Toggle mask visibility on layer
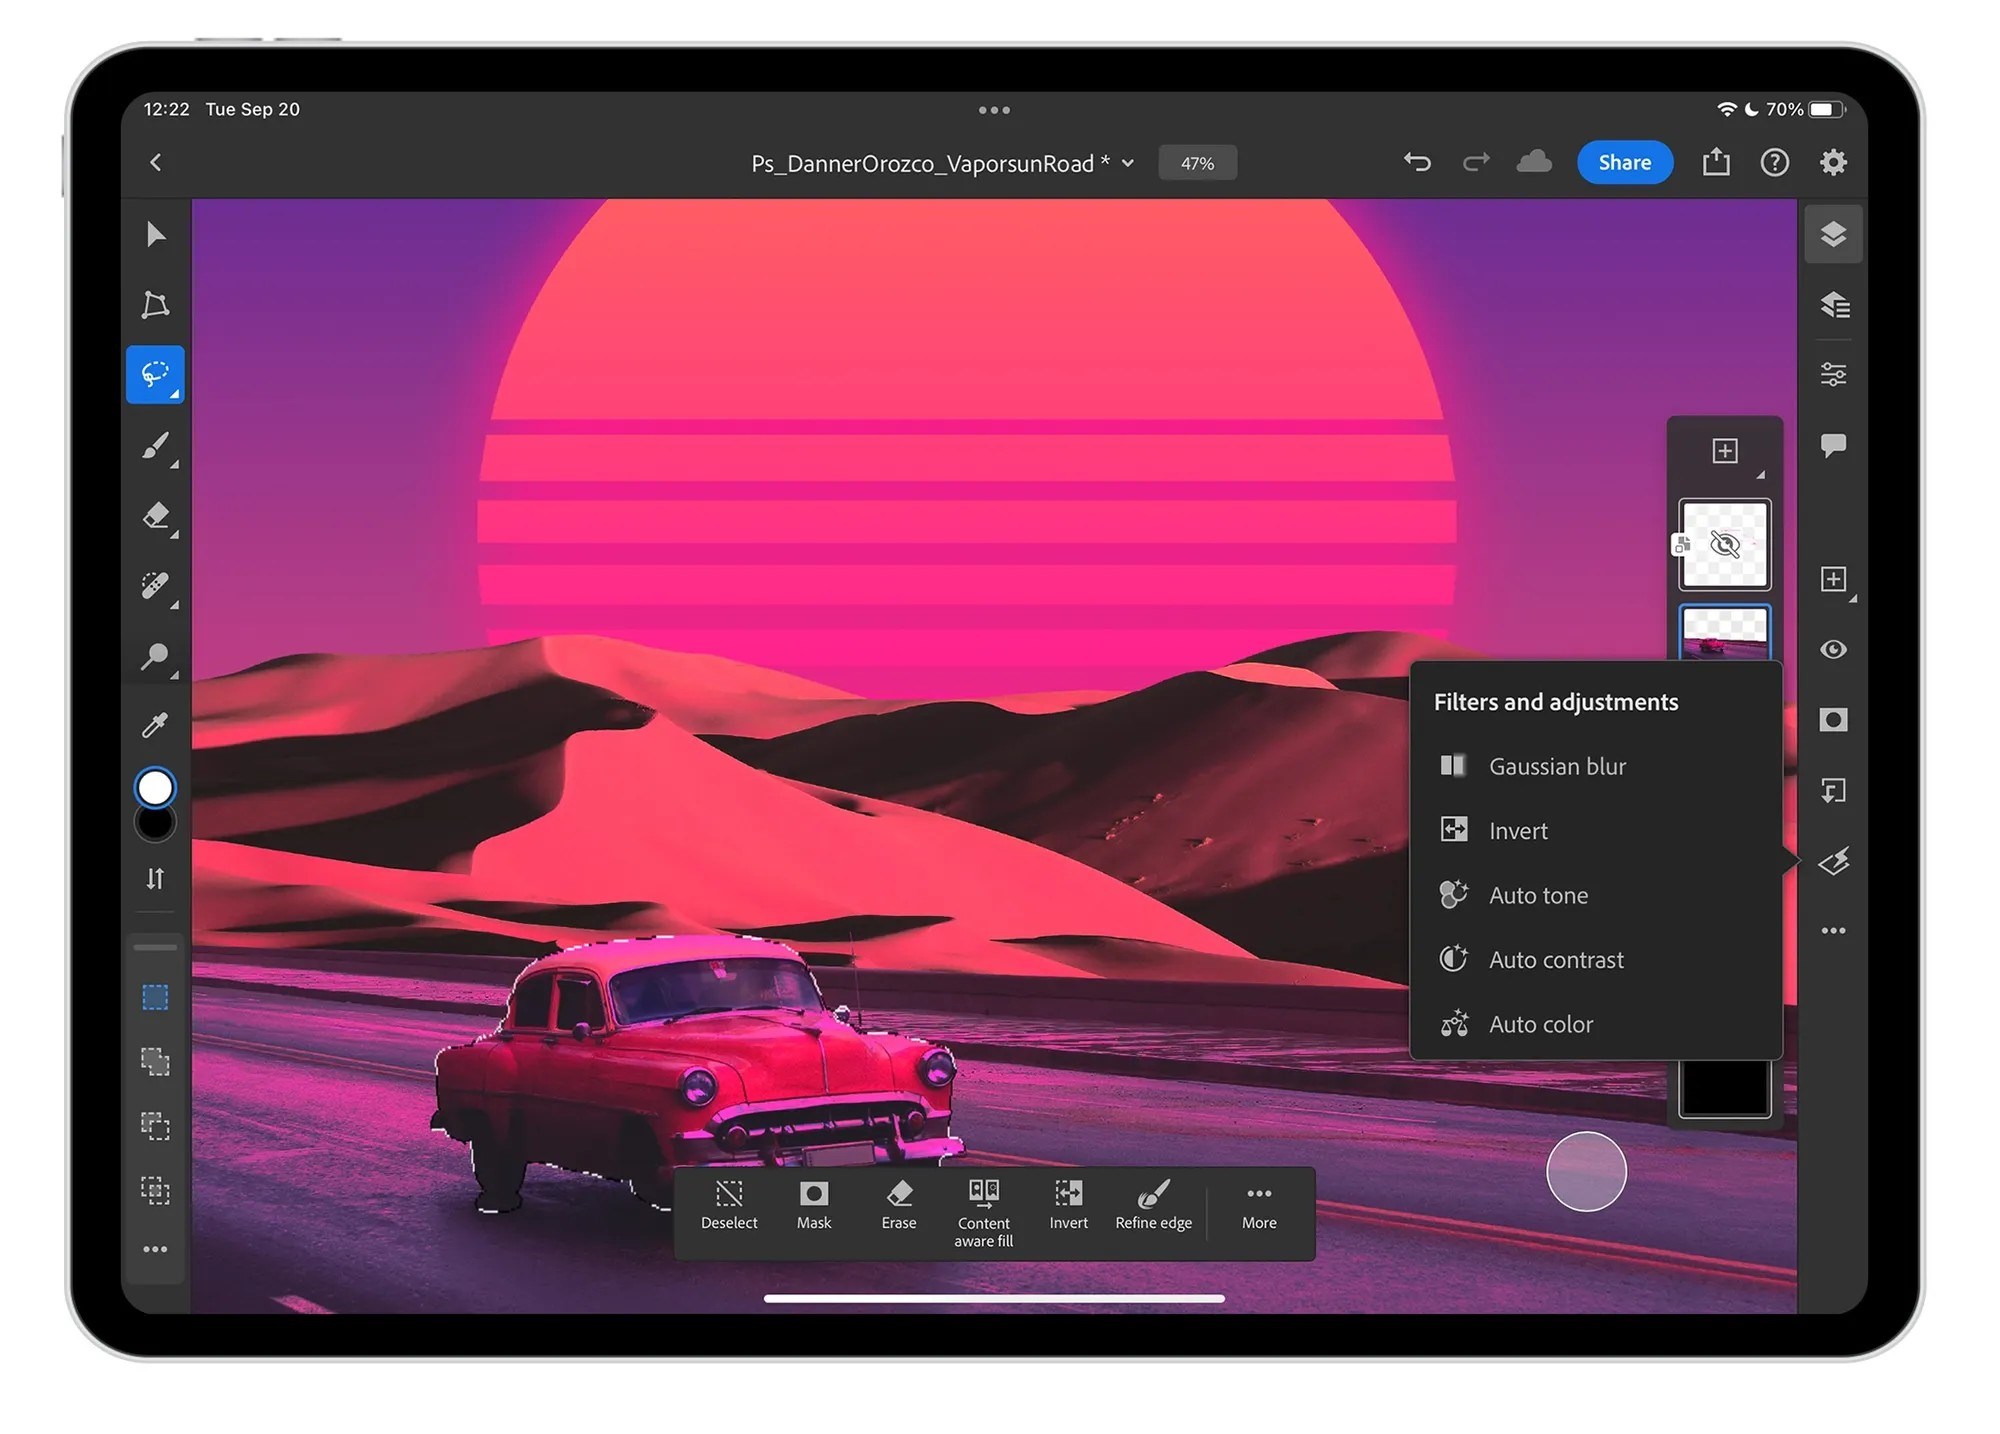This screenshot has width=2000, height=1434. coord(1721,543)
